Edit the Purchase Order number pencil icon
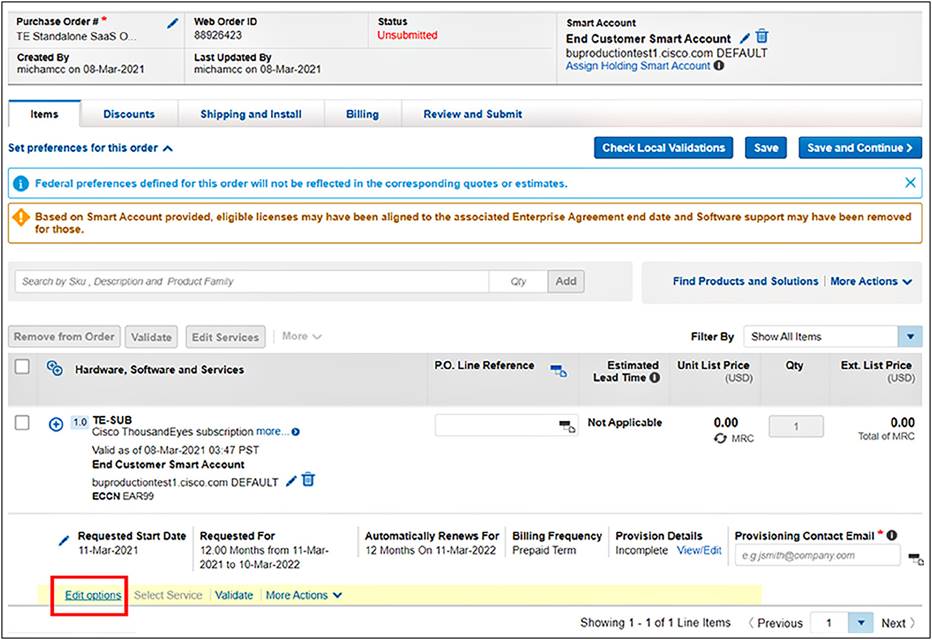932x640 pixels. 172,23
